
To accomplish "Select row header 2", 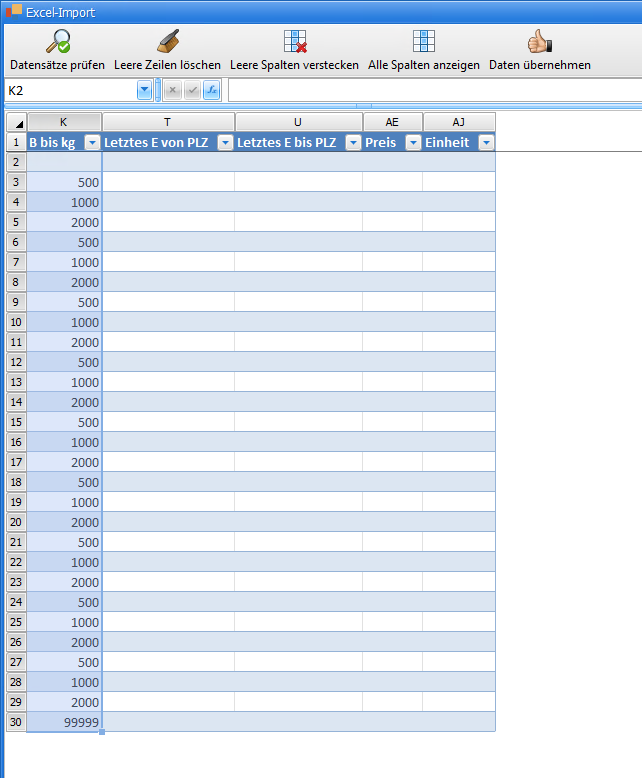I will click(16, 162).
